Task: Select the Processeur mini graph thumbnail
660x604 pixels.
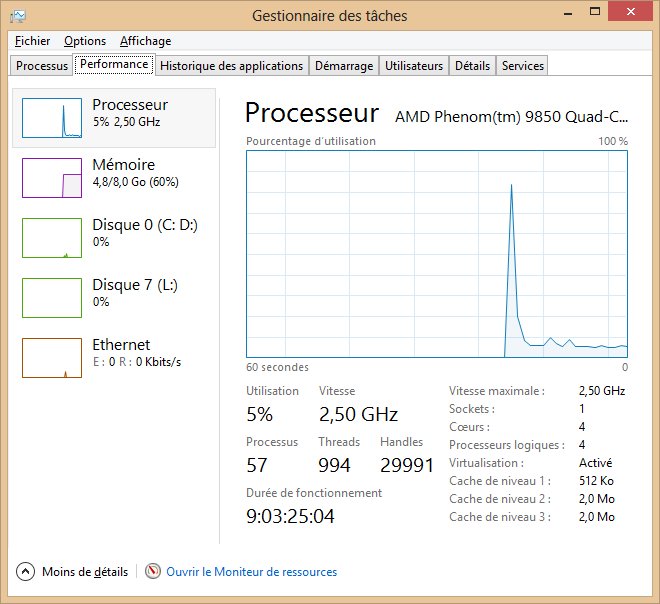Action: pos(51,119)
